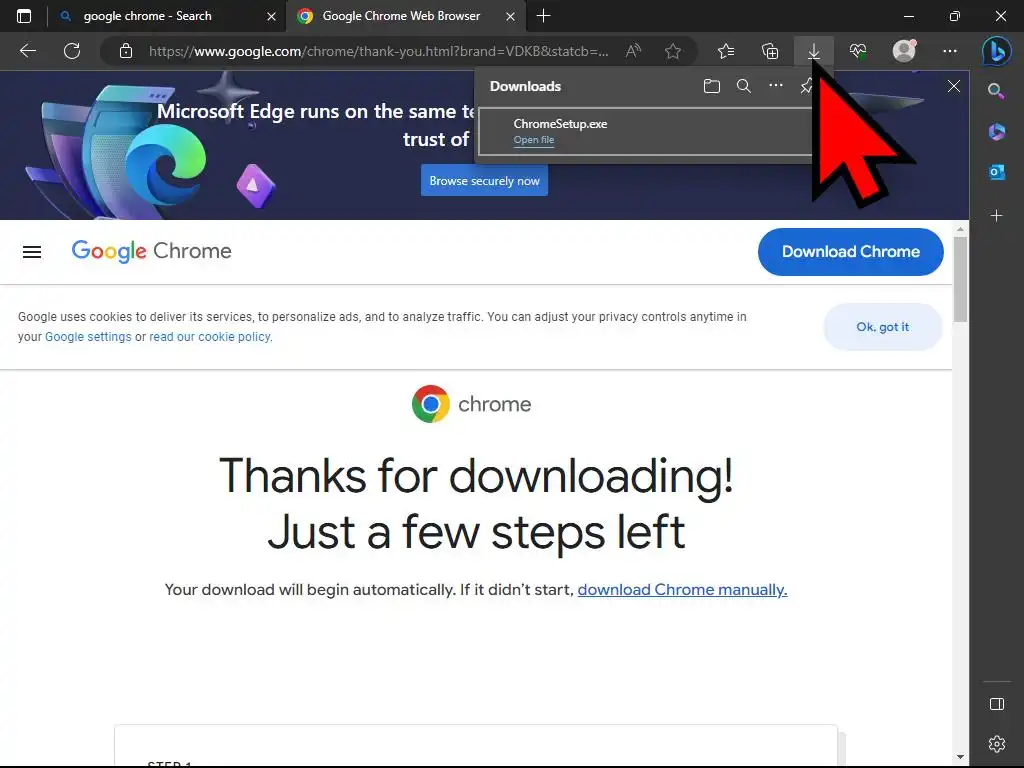The height and width of the screenshot is (768, 1024).
Task: Open the Google settings link
Action: pyautogui.click(x=88, y=337)
